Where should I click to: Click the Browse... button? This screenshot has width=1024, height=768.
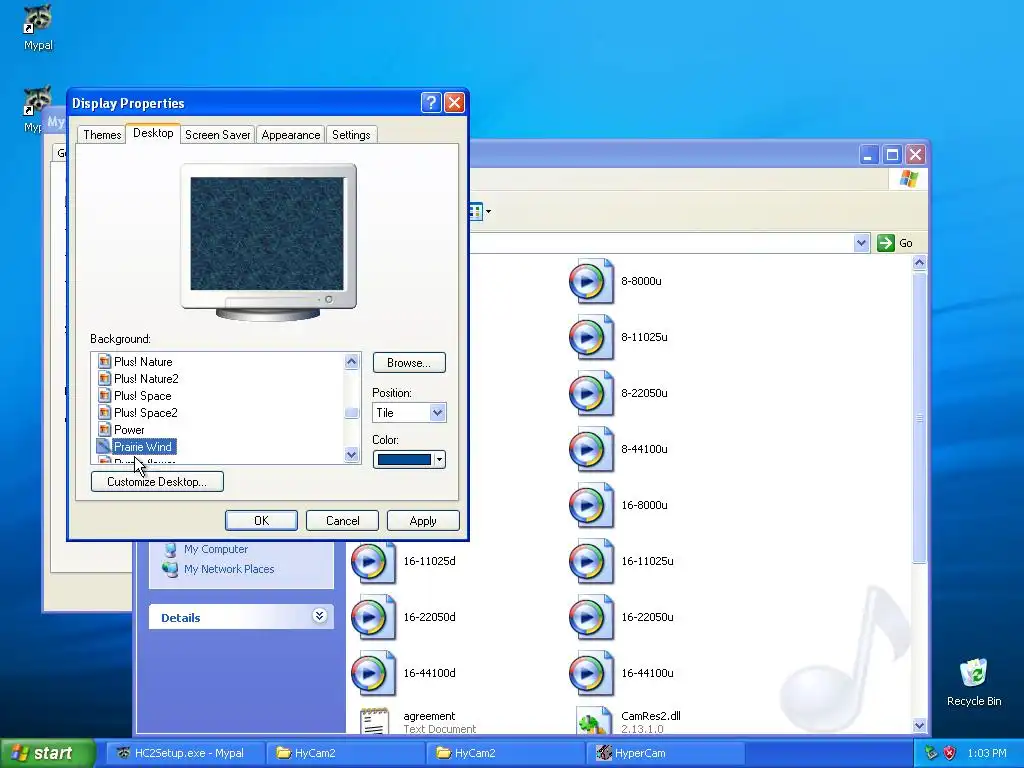[409, 362]
